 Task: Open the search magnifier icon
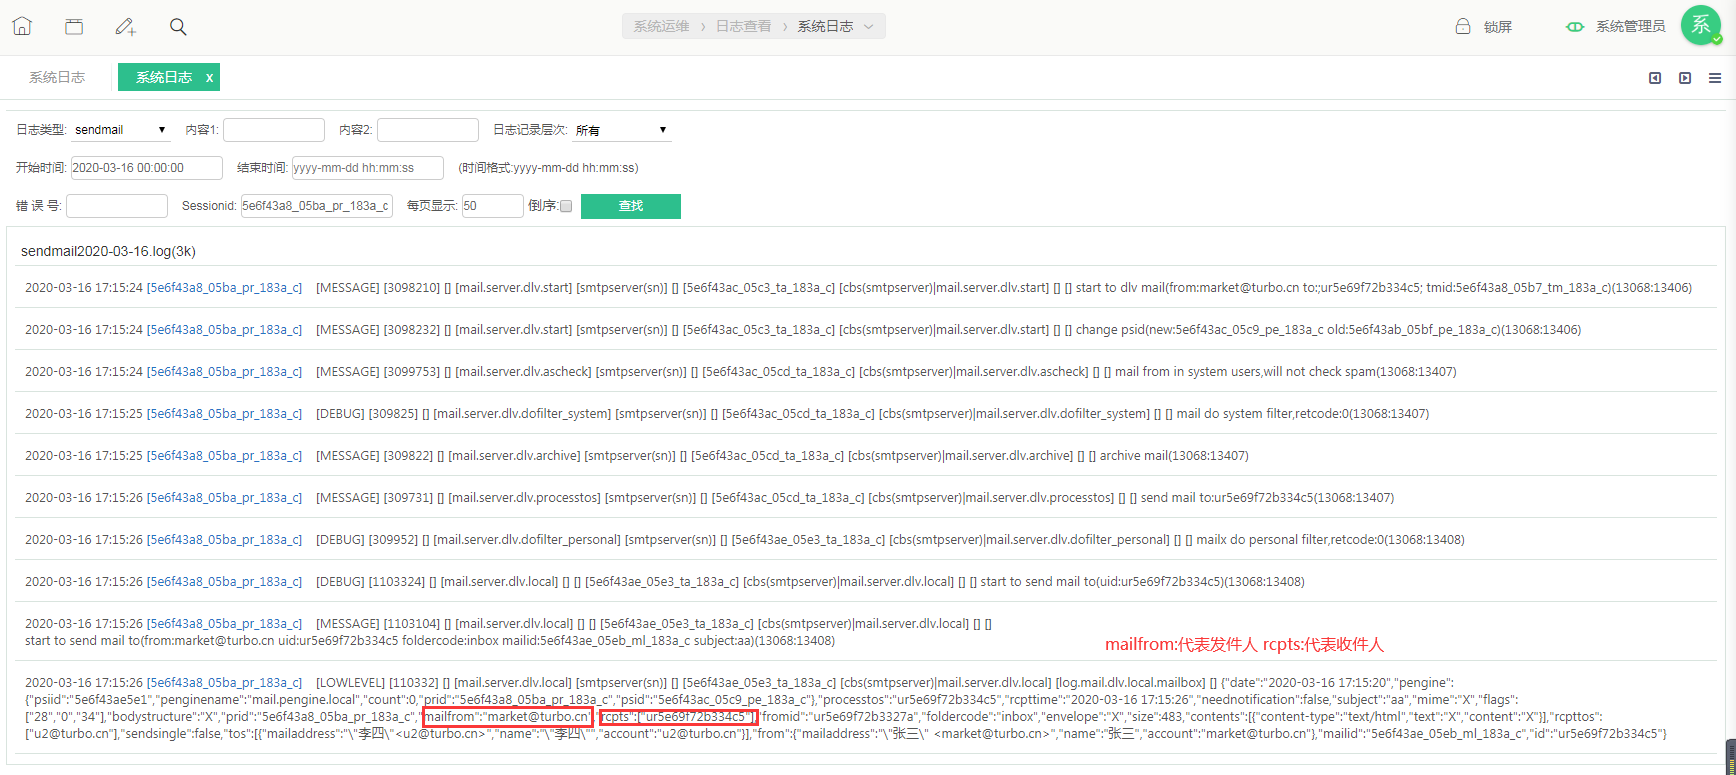(178, 27)
